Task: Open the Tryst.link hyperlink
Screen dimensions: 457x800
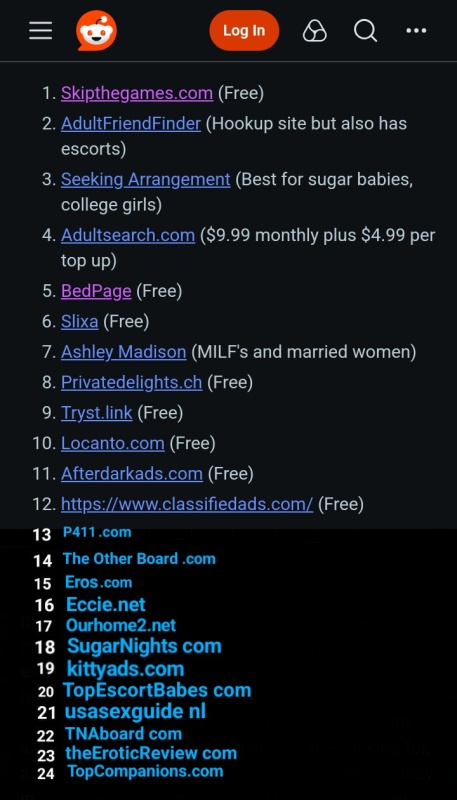Action: click(x=96, y=413)
